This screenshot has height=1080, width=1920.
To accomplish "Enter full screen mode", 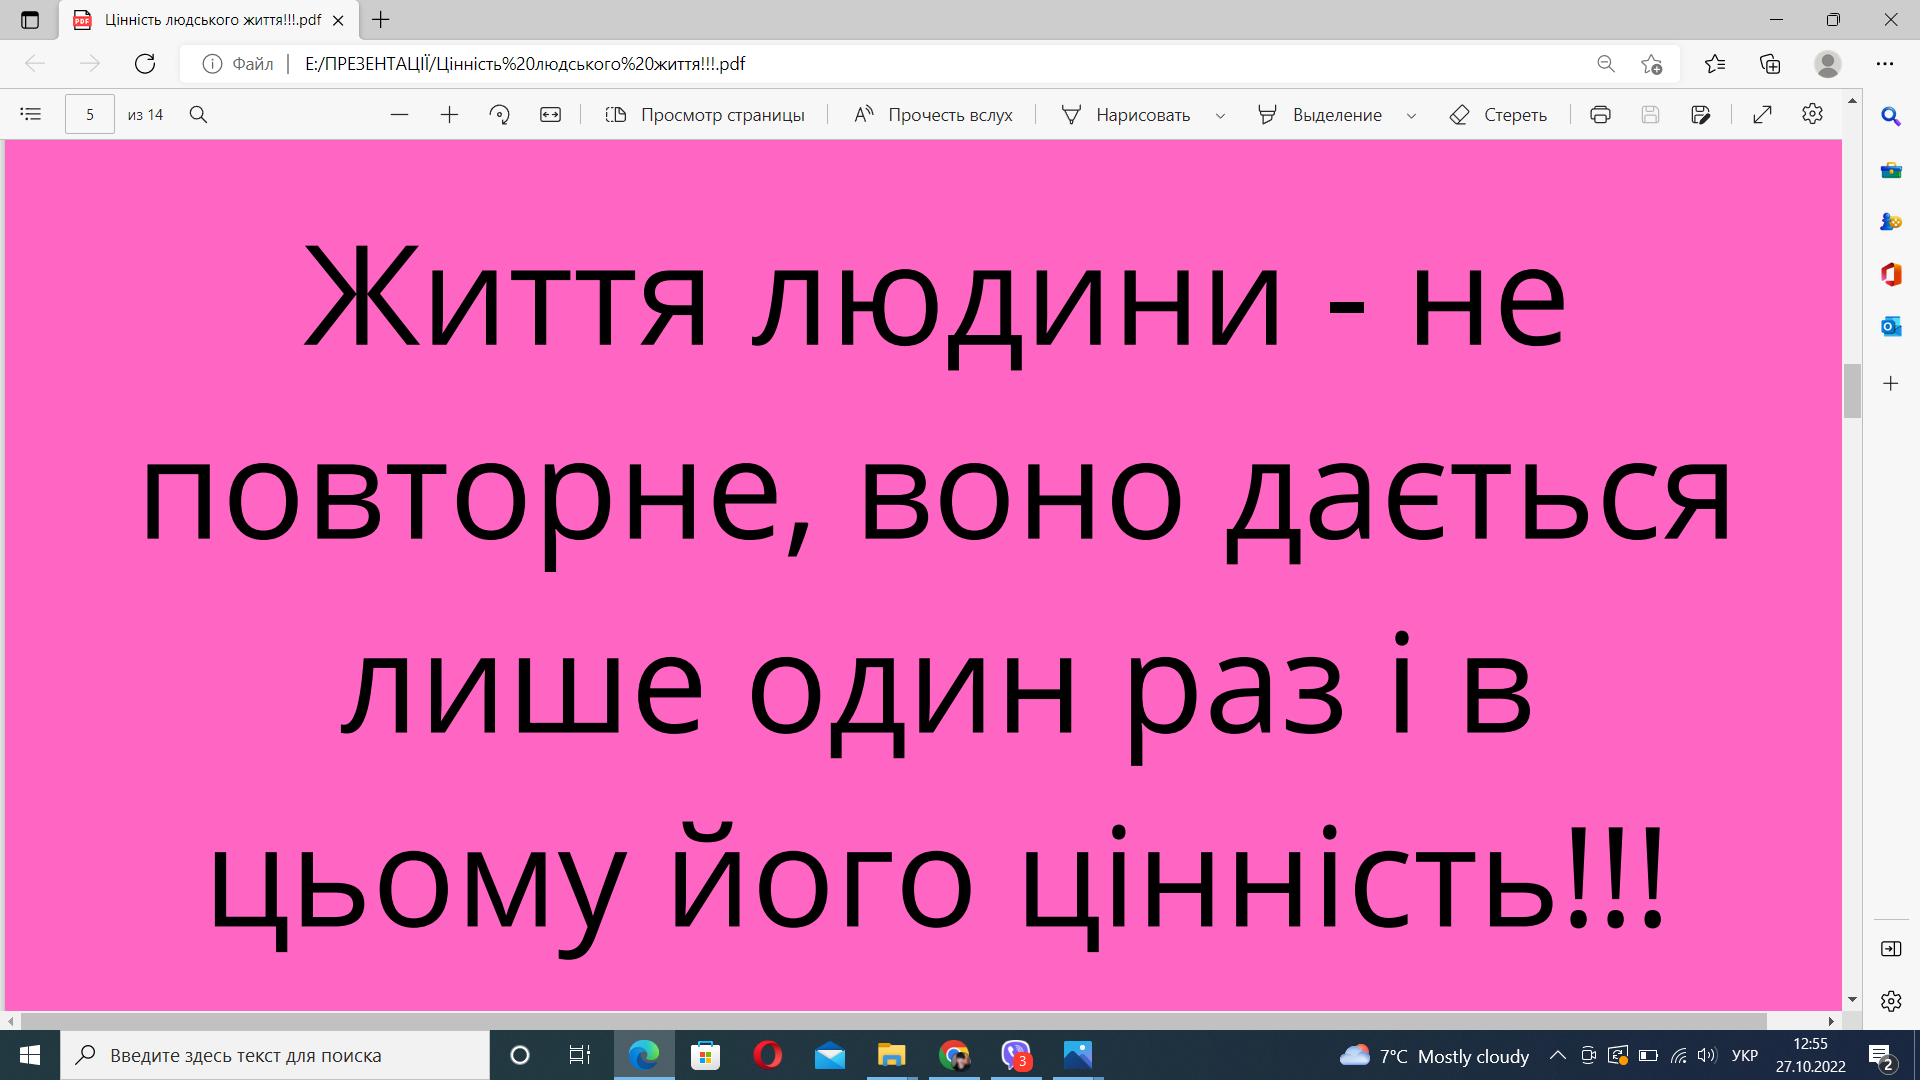I will pyautogui.click(x=1762, y=115).
